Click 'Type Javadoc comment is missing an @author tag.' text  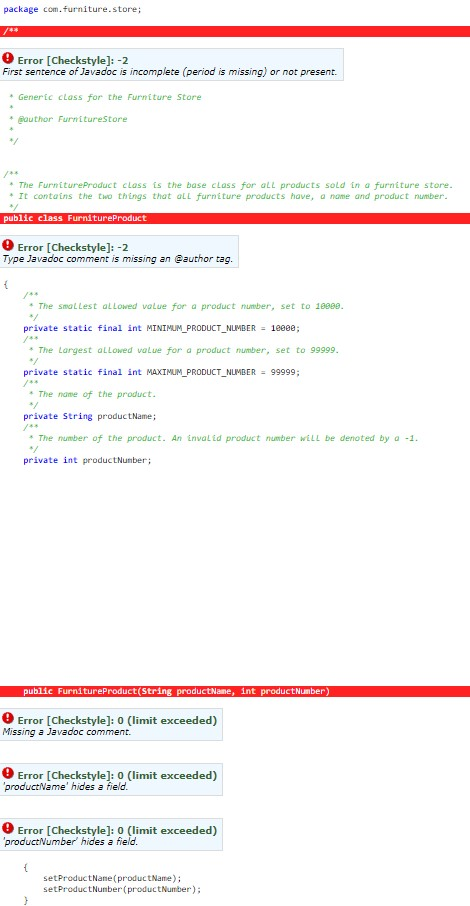pos(117,259)
